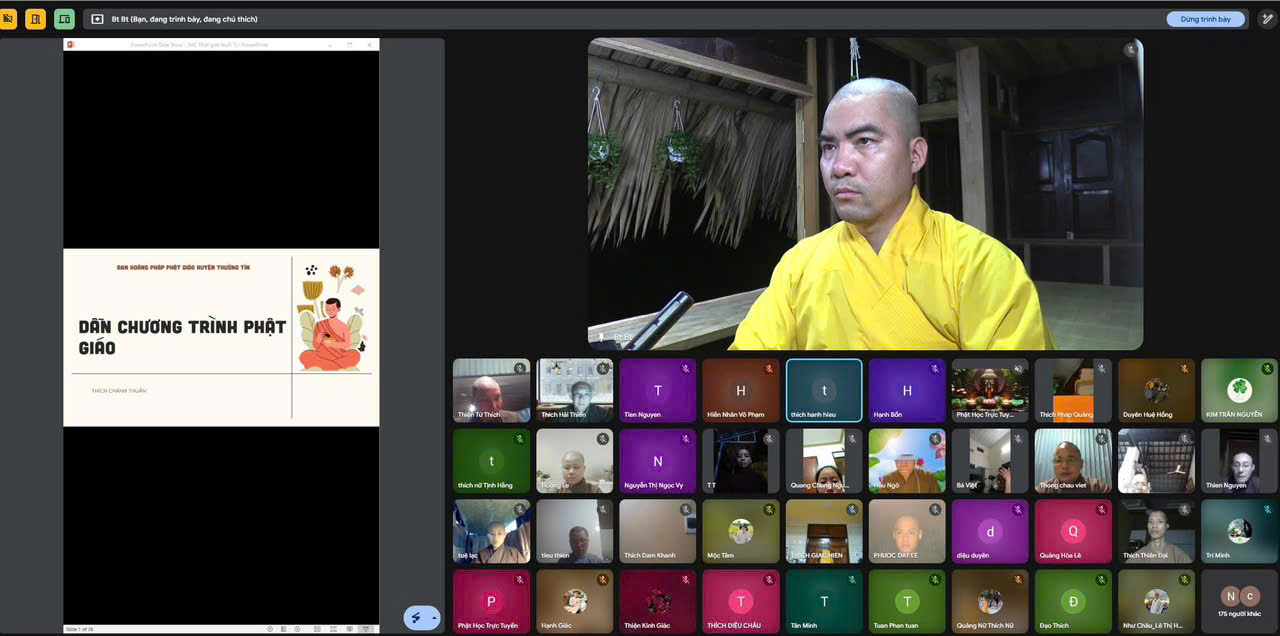Click the blue lightning reactions button

click(416, 618)
